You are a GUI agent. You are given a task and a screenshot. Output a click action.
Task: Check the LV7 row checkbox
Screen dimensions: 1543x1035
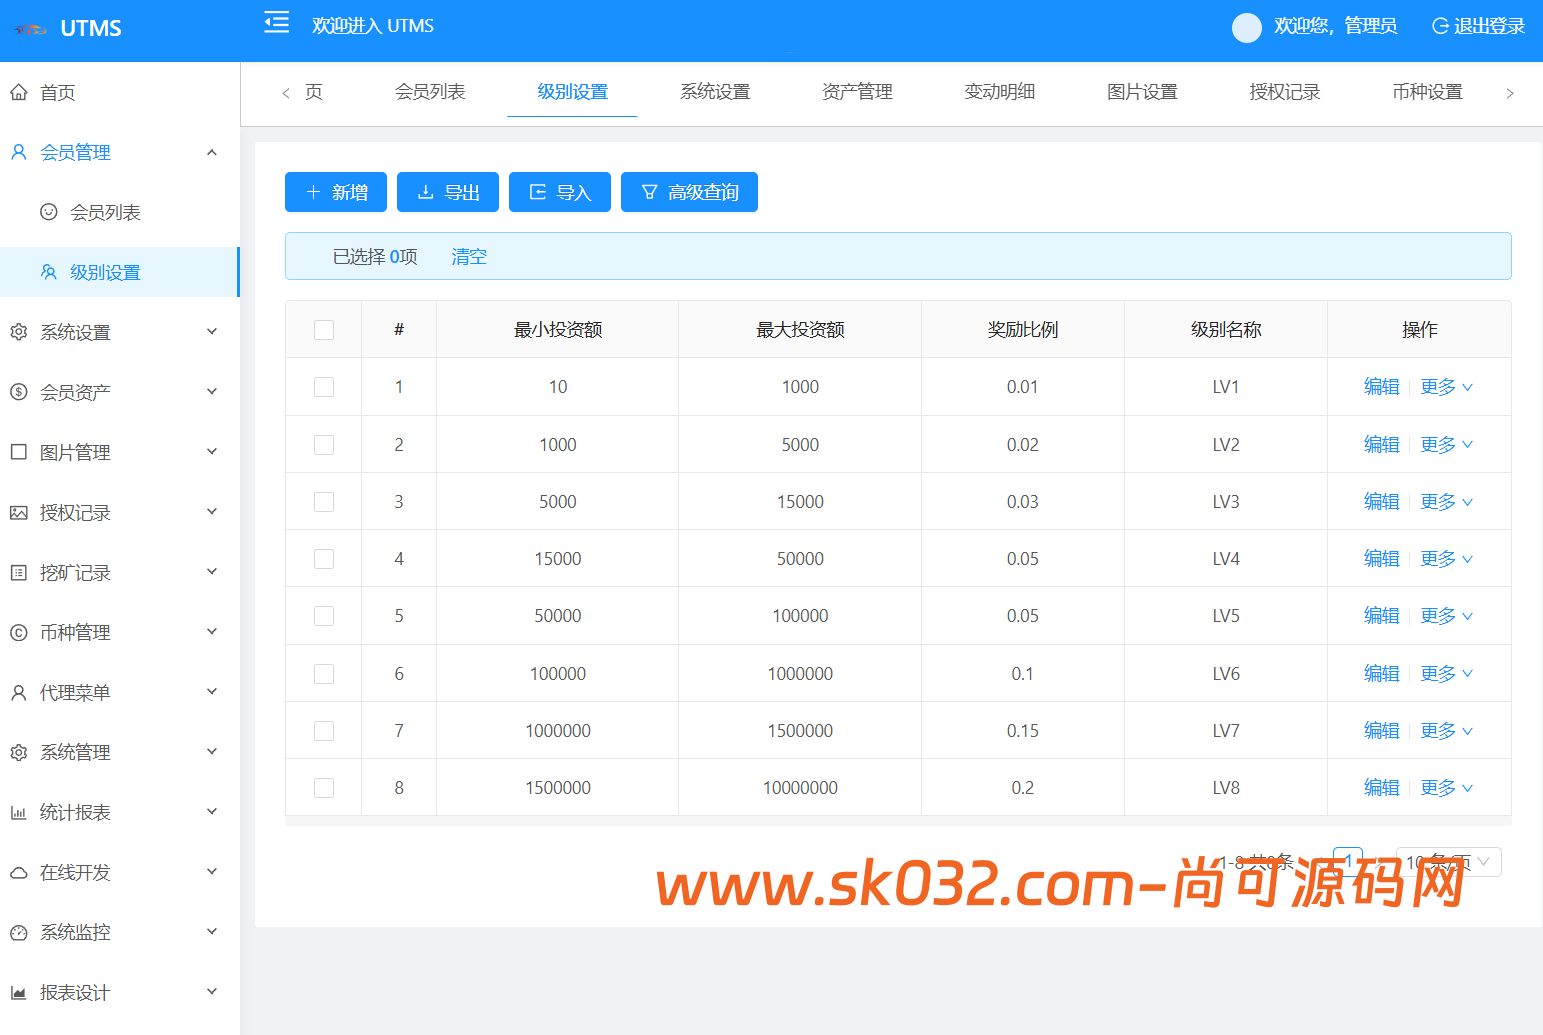point(324,731)
